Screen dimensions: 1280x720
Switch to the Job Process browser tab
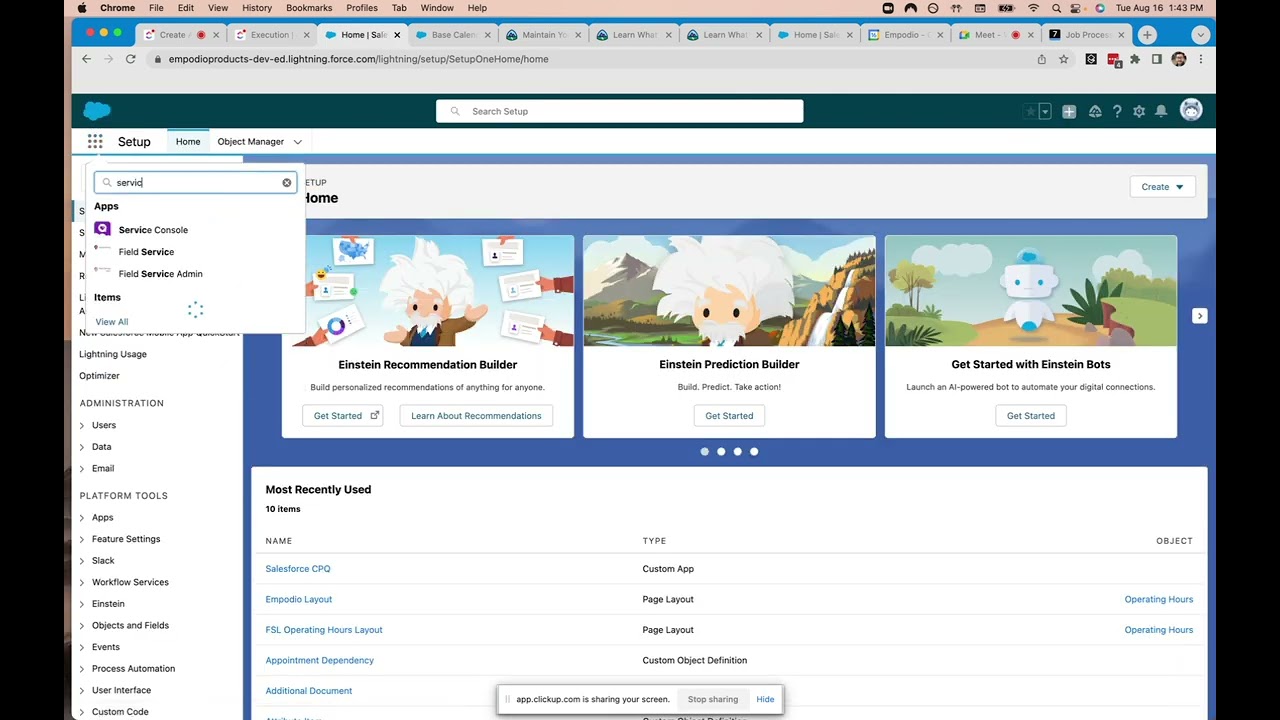tap(1087, 35)
